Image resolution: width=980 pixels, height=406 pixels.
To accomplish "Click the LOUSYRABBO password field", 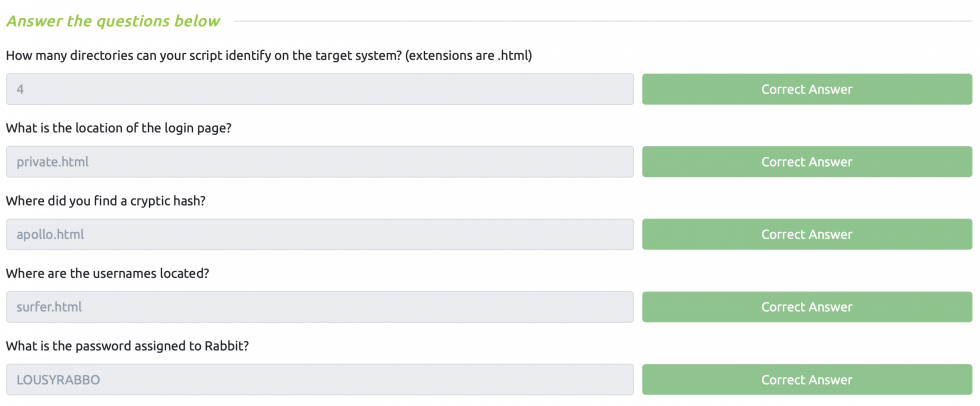I will [319, 380].
